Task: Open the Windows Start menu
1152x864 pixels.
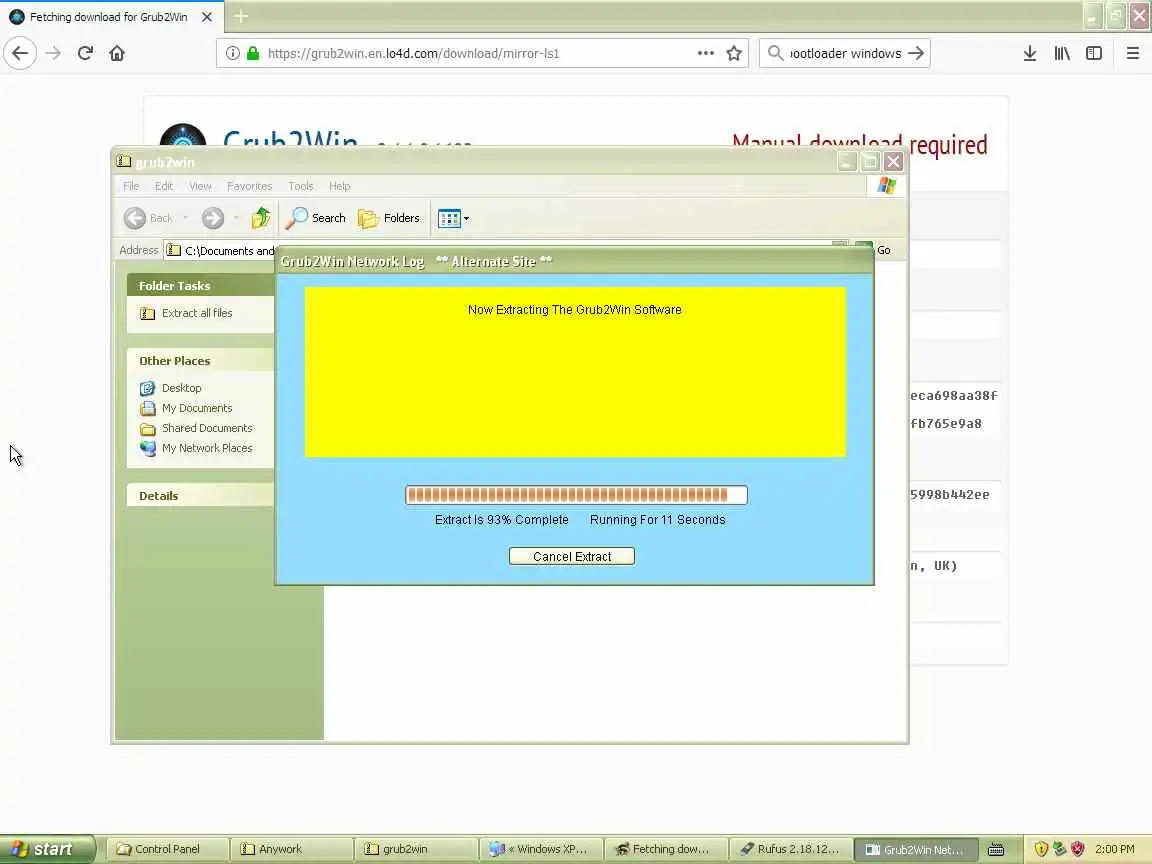Action: pos(47,849)
